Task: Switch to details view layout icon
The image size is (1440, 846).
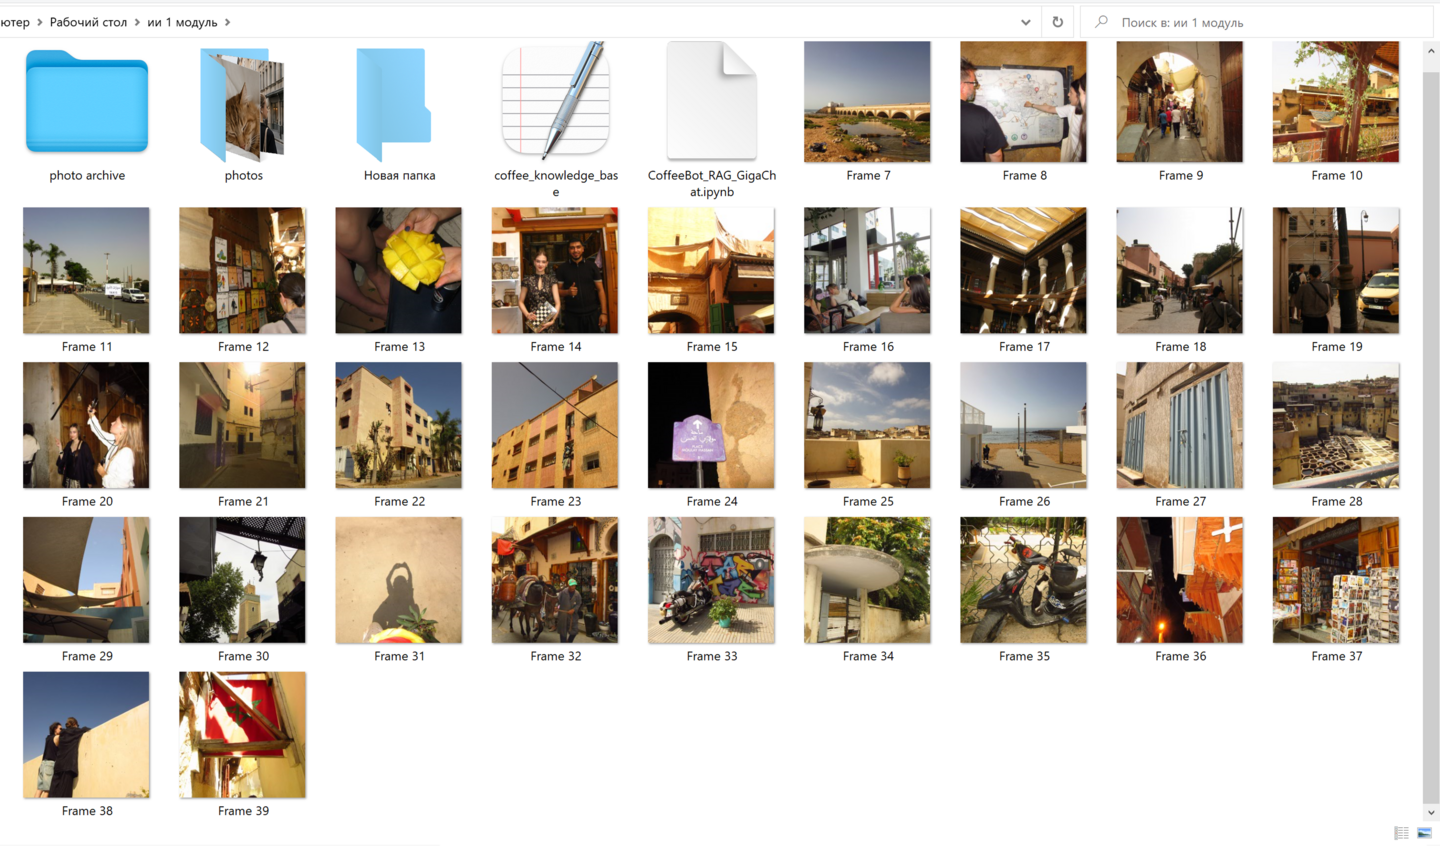Action: [x=1401, y=833]
